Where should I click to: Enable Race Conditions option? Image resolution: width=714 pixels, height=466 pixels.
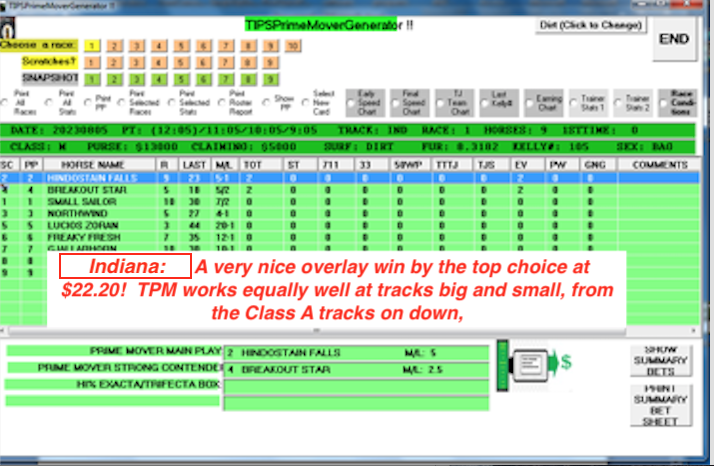(x=678, y=103)
